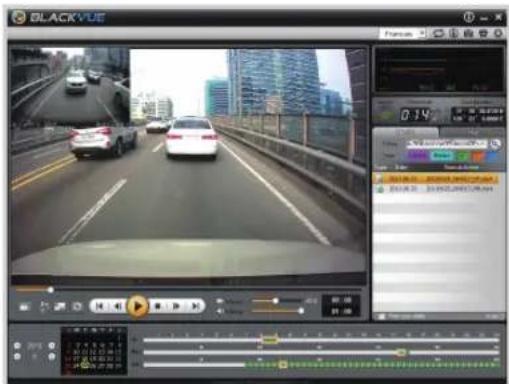Click the 0:14 speed display
This screenshot has width=509, height=384.
416,115
